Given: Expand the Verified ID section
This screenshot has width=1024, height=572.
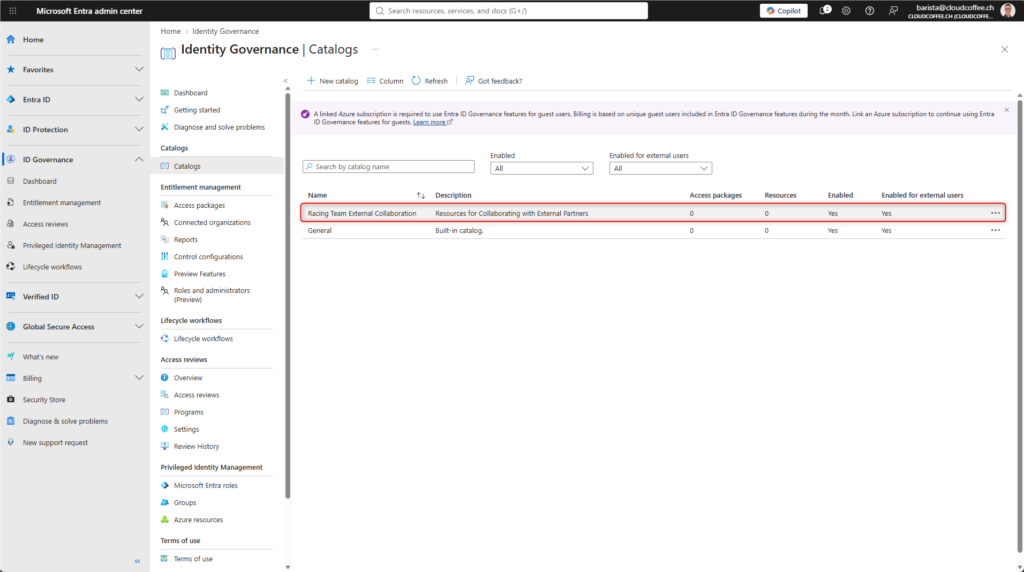Looking at the screenshot, I should point(139,296).
